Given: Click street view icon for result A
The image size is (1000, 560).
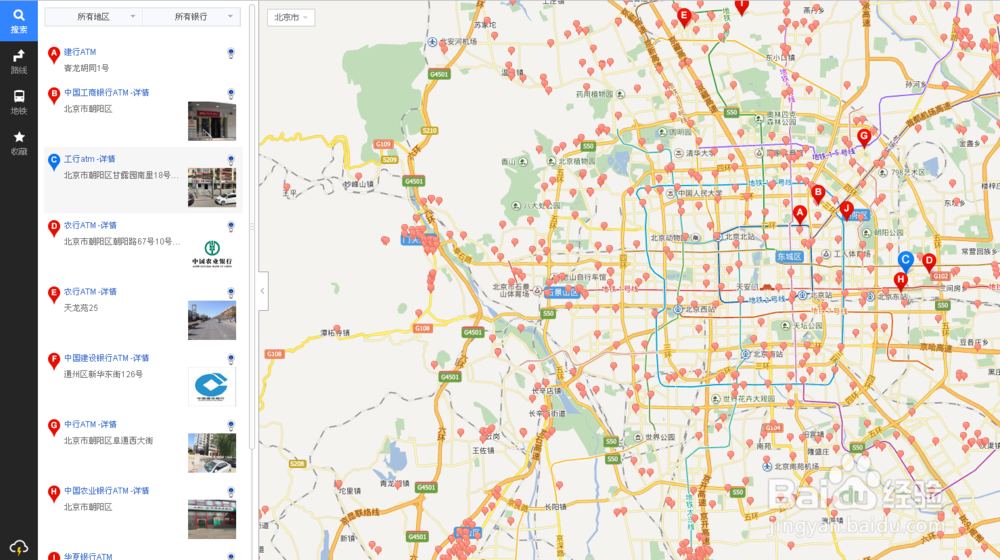Looking at the screenshot, I should pyautogui.click(x=231, y=53).
